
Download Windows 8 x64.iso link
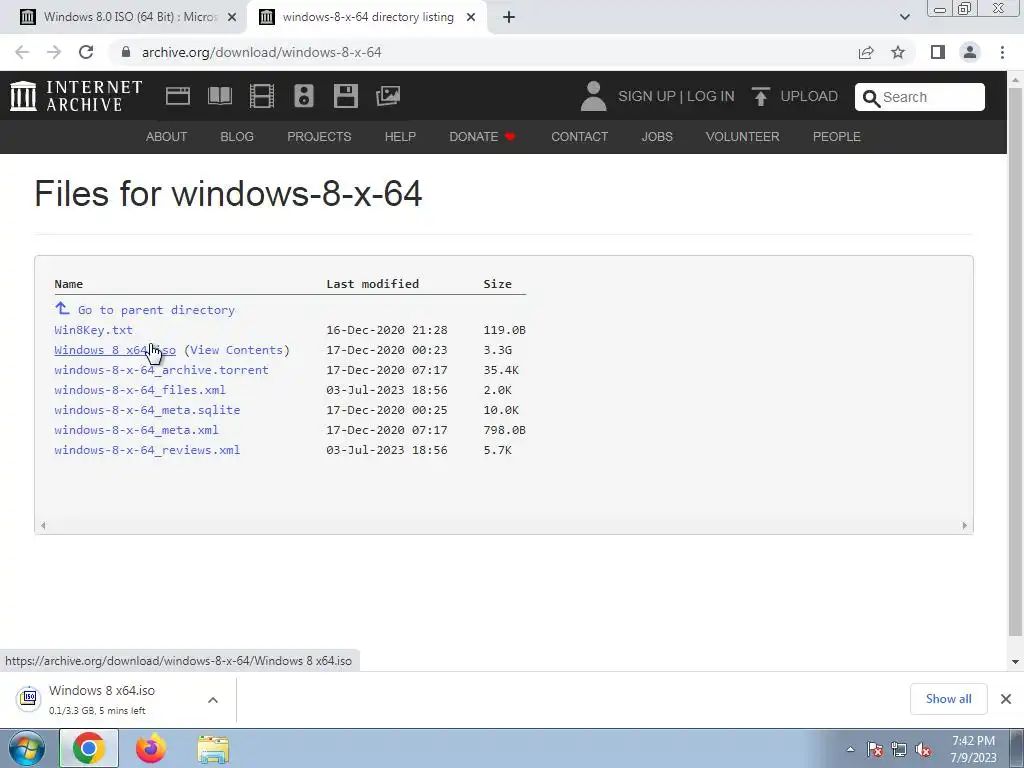coord(115,350)
